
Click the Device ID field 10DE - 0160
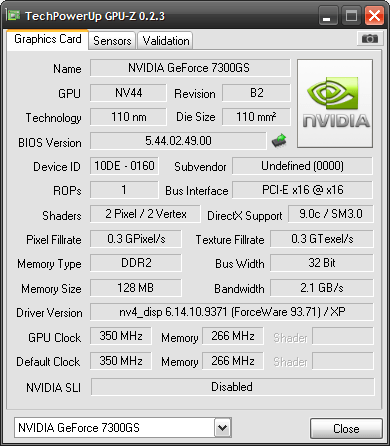(x=124, y=166)
